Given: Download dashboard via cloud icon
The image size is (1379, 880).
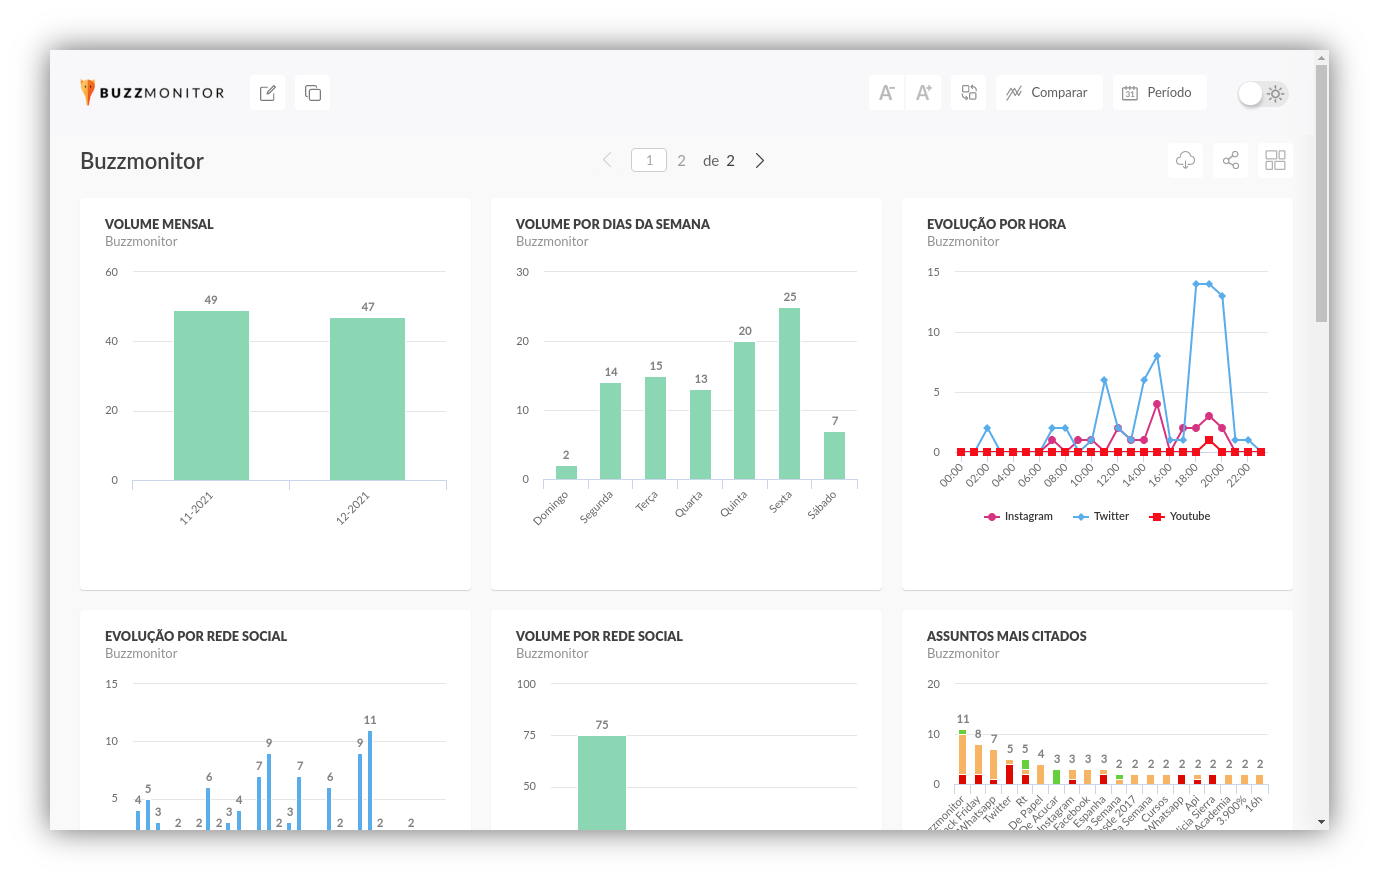Looking at the screenshot, I should [x=1185, y=161].
